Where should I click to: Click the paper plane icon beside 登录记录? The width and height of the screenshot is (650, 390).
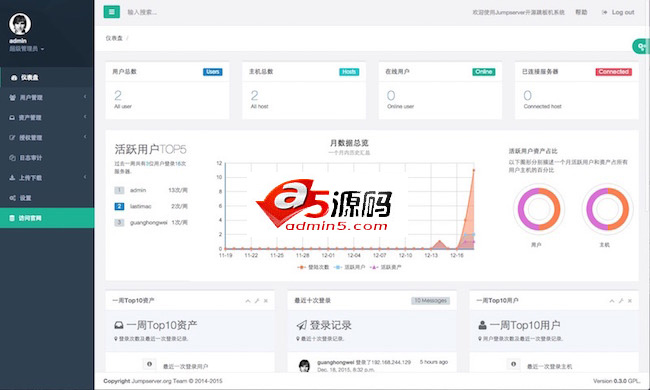click(302, 325)
